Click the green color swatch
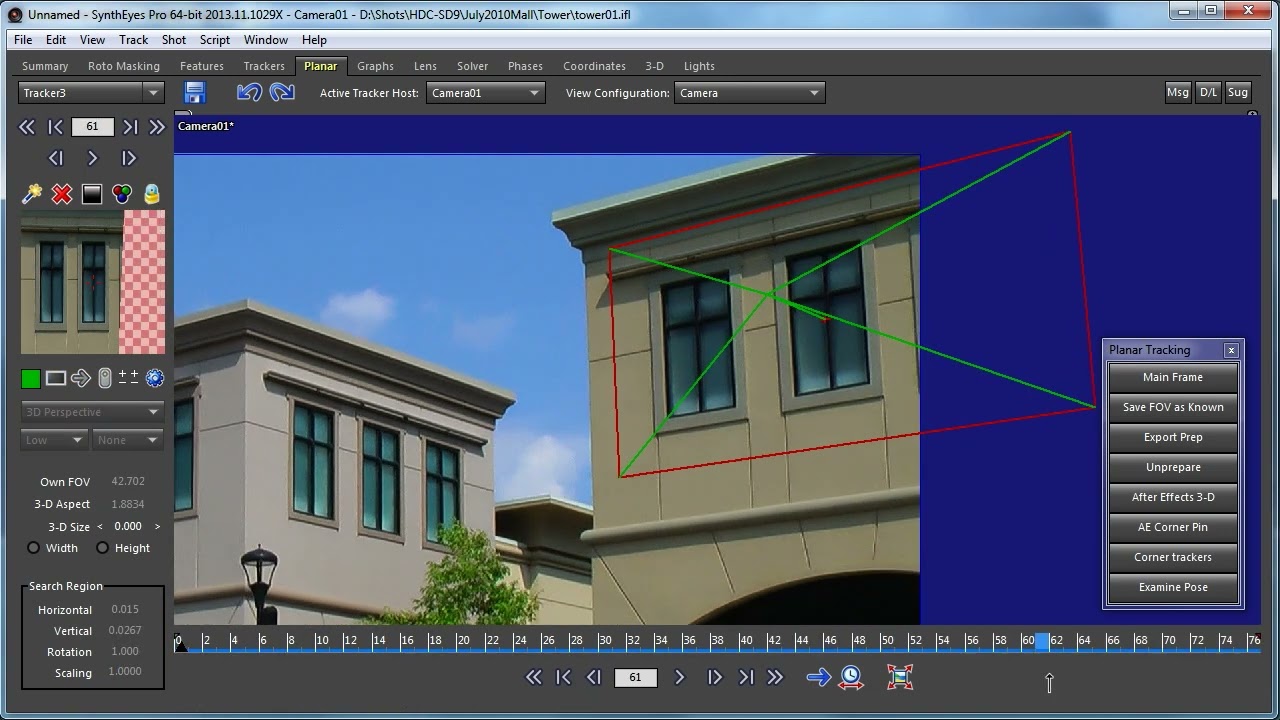Viewport: 1280px width, 720px height. point(31,378)
